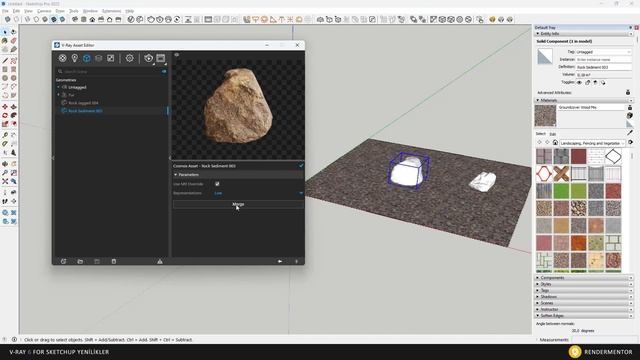The image size is (640, 360).
Task: Select the Move tool in left toolbar
Action: coord(5,107)
